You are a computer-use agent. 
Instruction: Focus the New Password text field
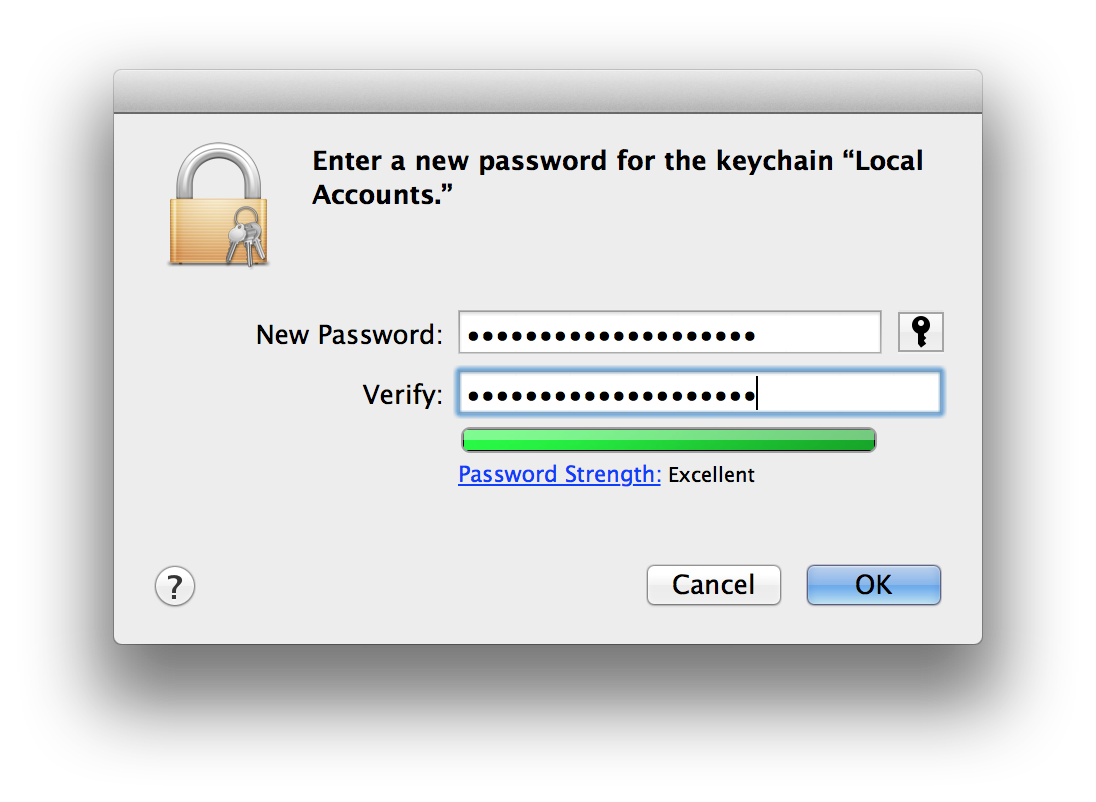click(x=669, y=333)
